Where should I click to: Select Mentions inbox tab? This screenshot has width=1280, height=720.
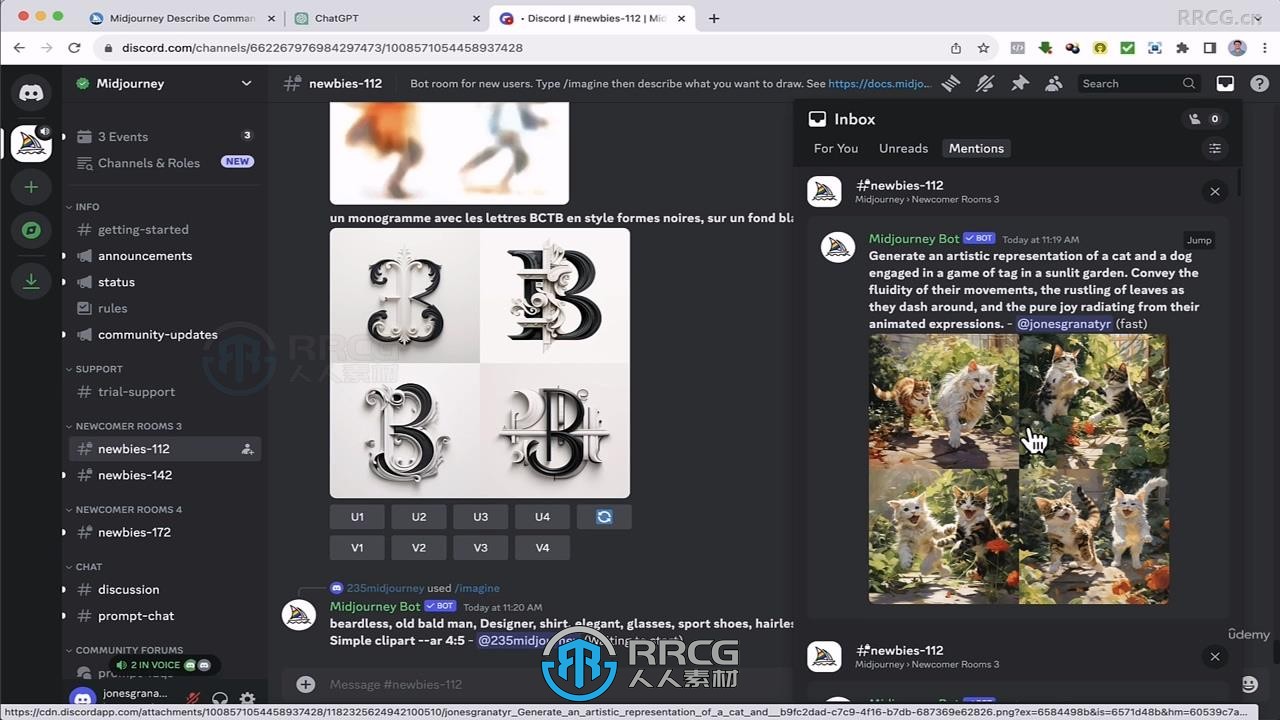point(976,148)
